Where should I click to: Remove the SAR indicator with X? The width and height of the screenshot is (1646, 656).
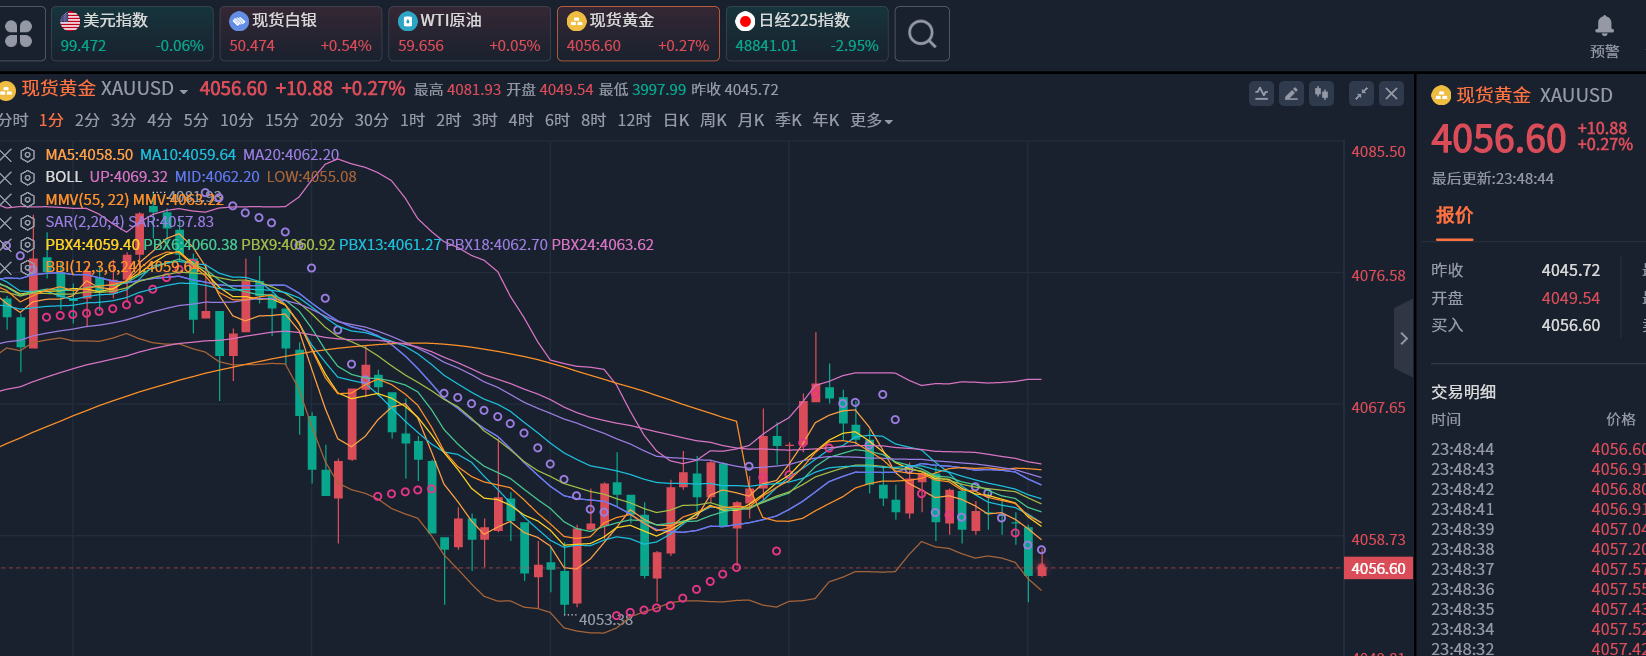pos(6,222)
